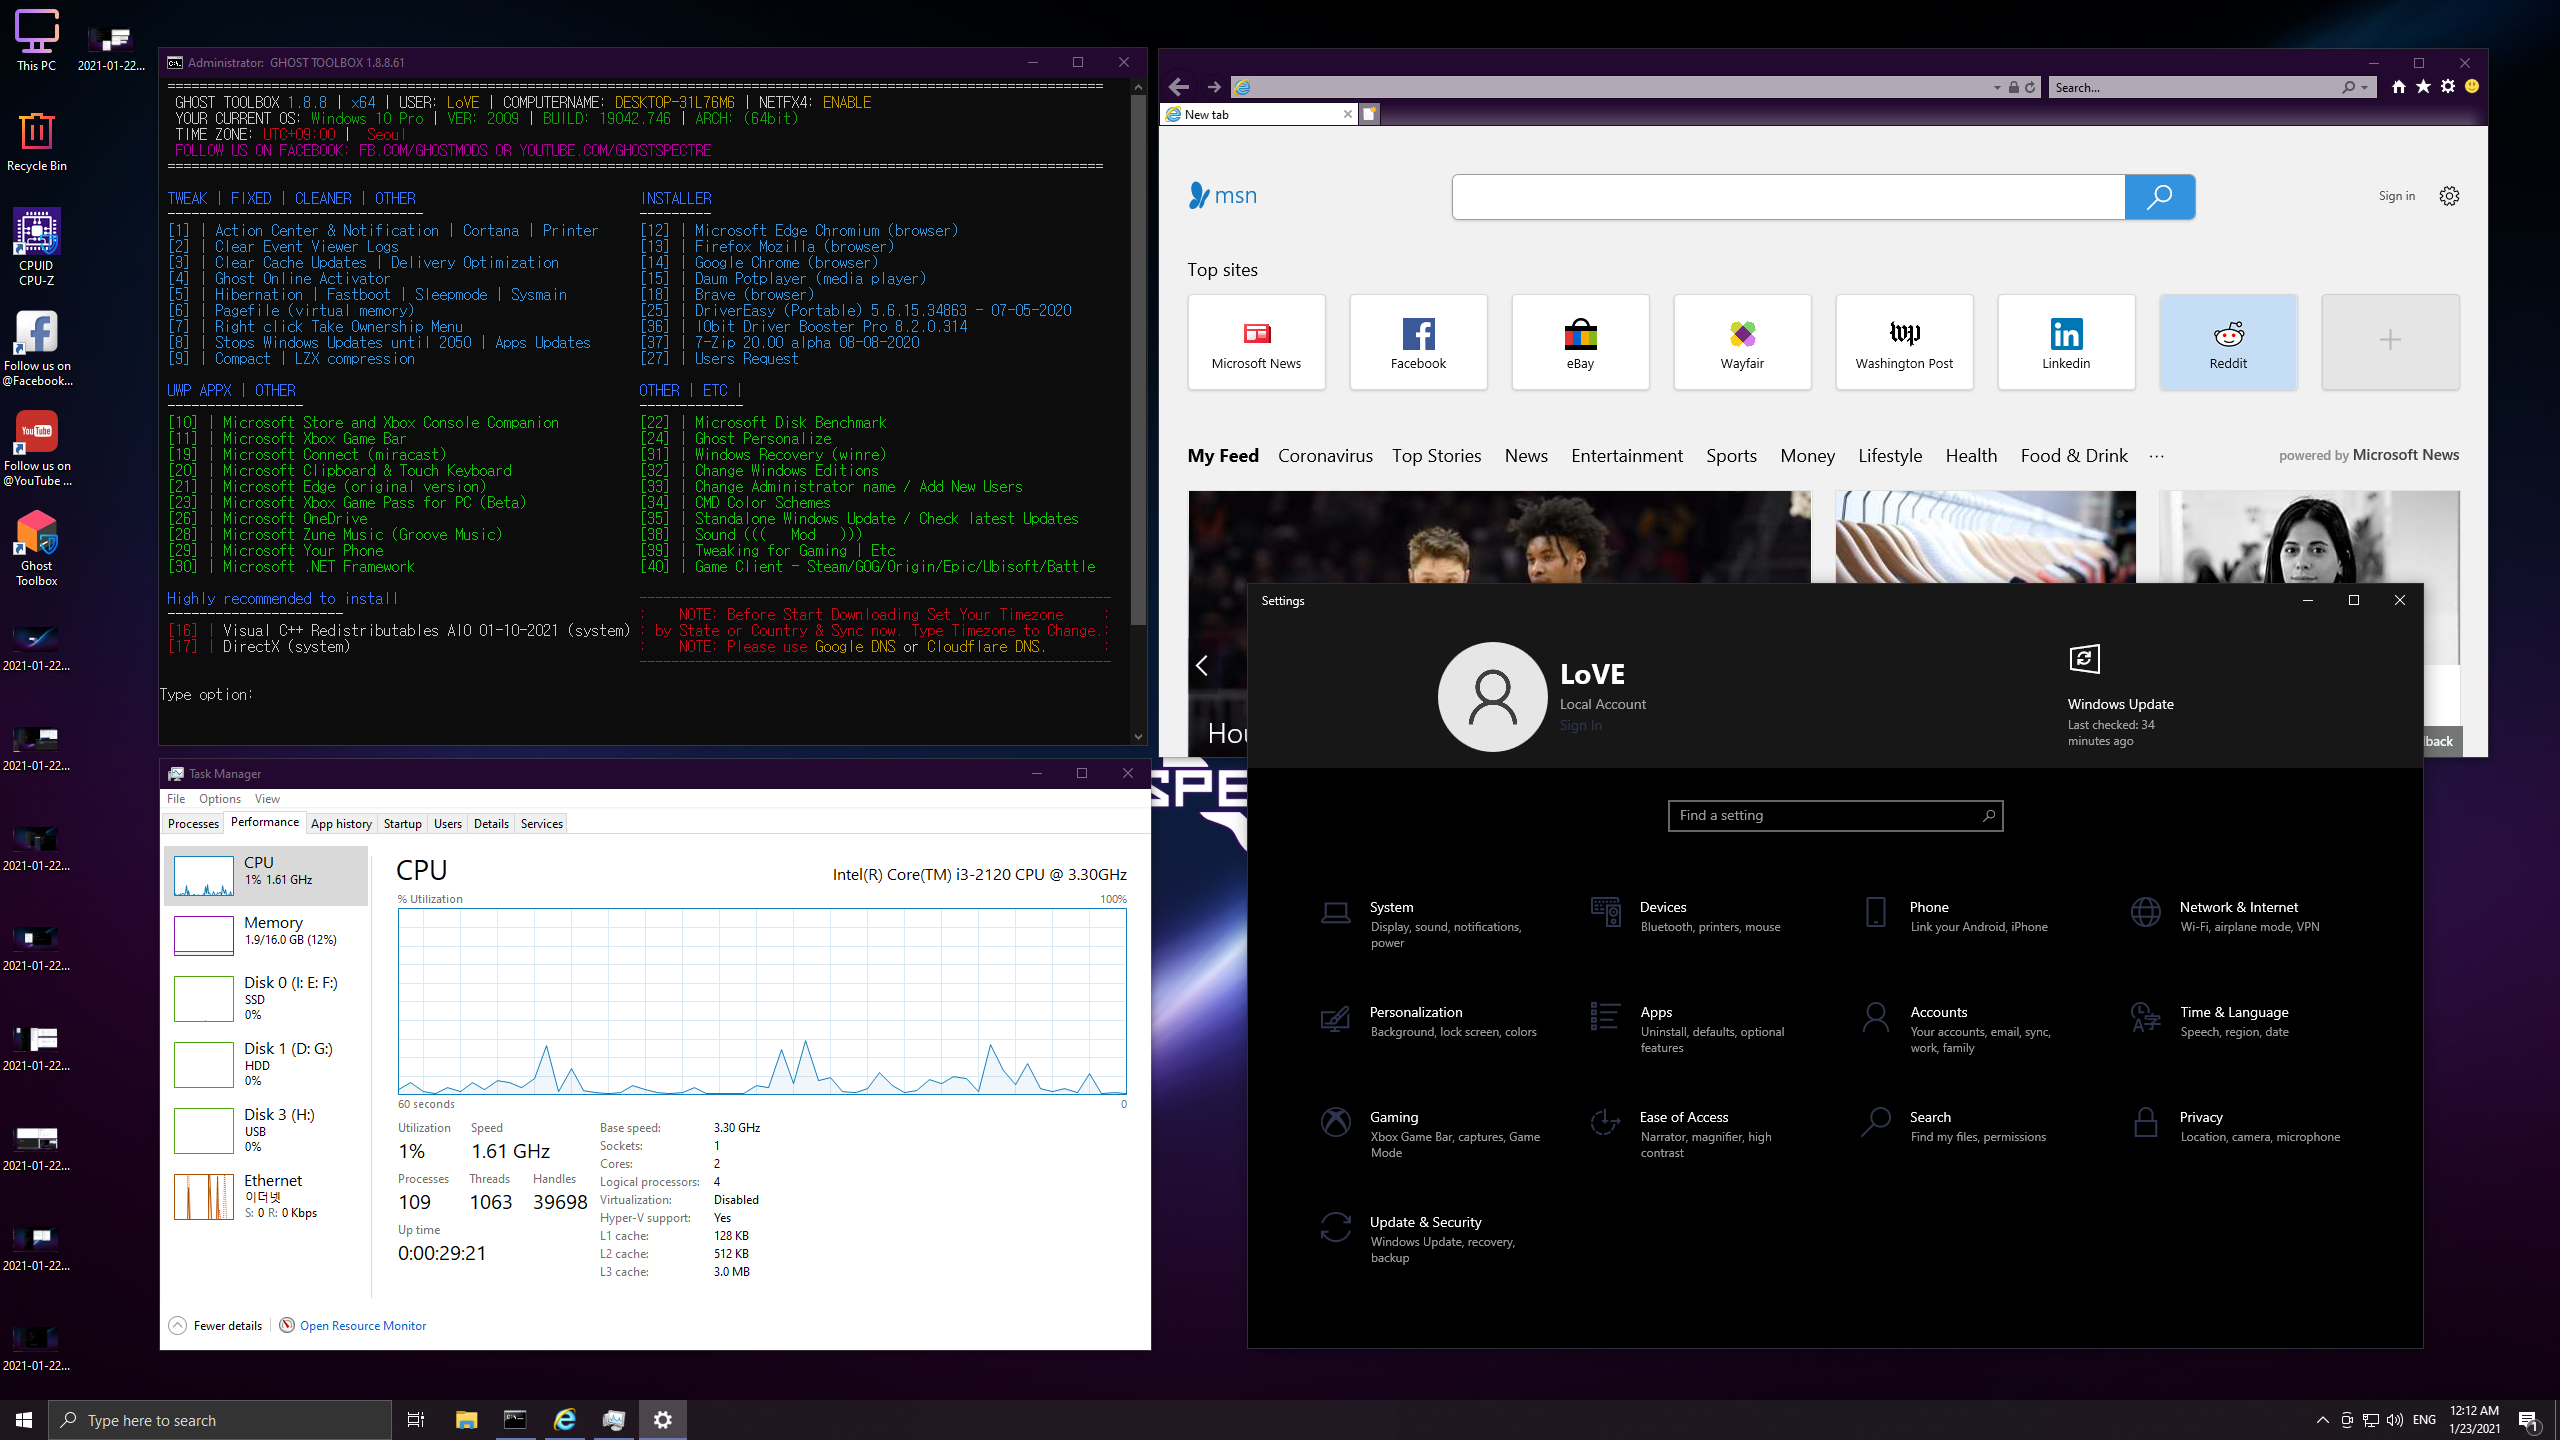Click console window scrollbar down arrow
2560x1440 pixels.
point(1138,737)
